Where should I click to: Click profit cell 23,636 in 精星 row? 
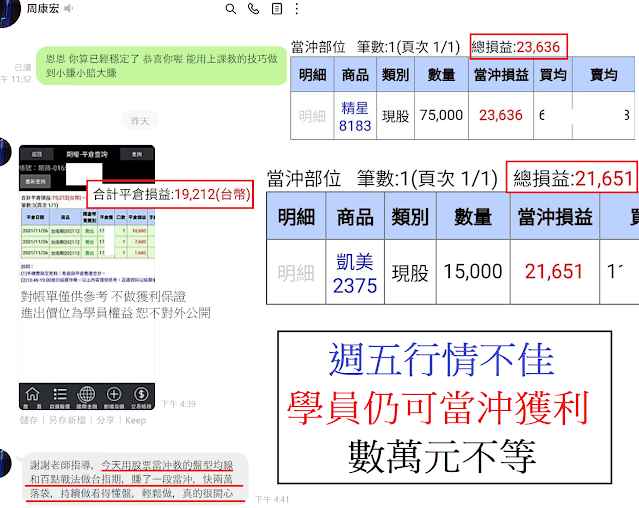tap(501, 115)
